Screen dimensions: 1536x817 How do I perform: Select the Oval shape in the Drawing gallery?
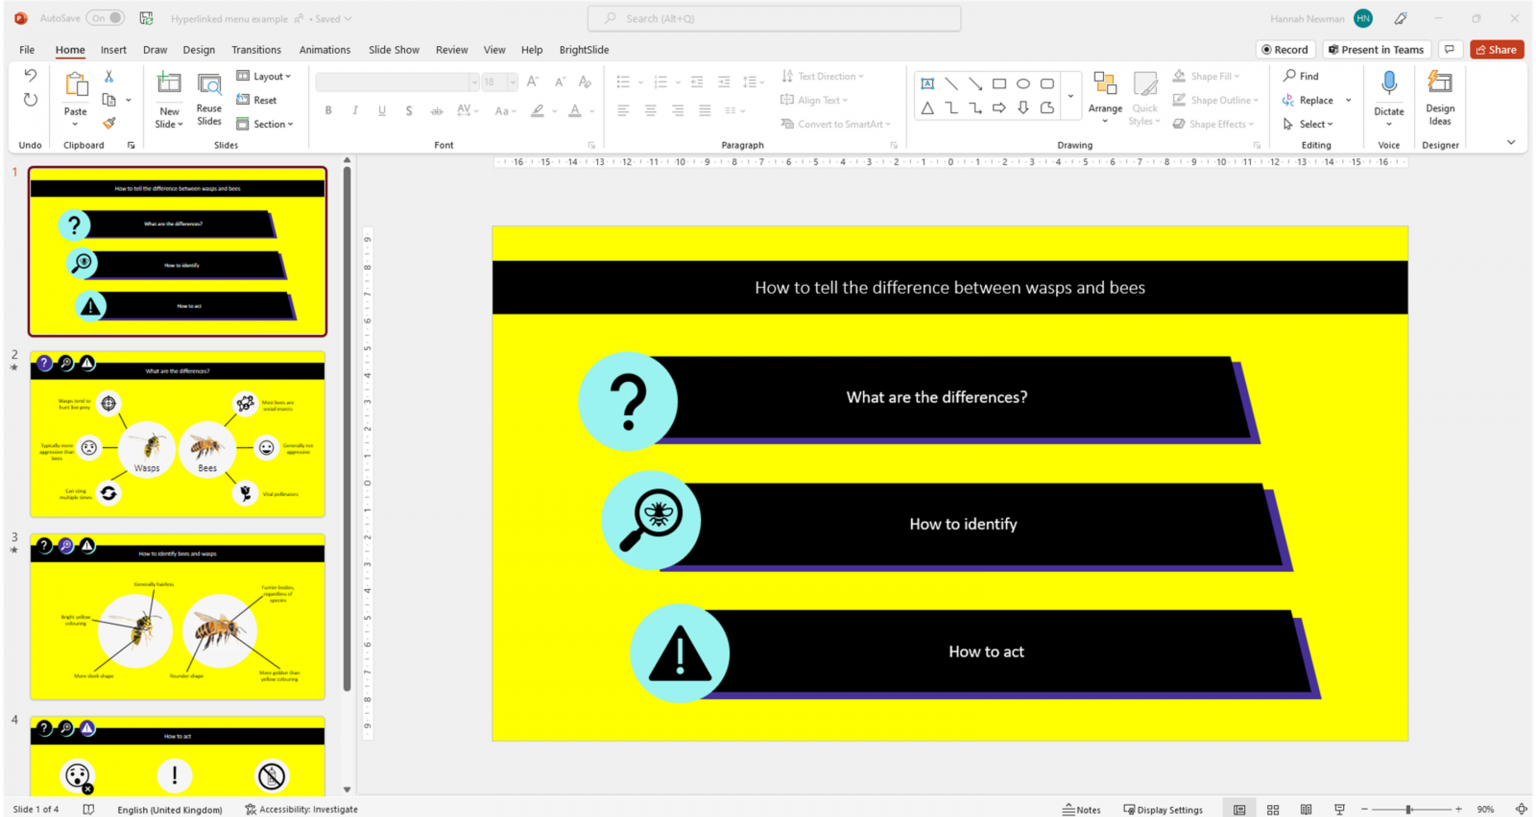(x=1023, y=83)
